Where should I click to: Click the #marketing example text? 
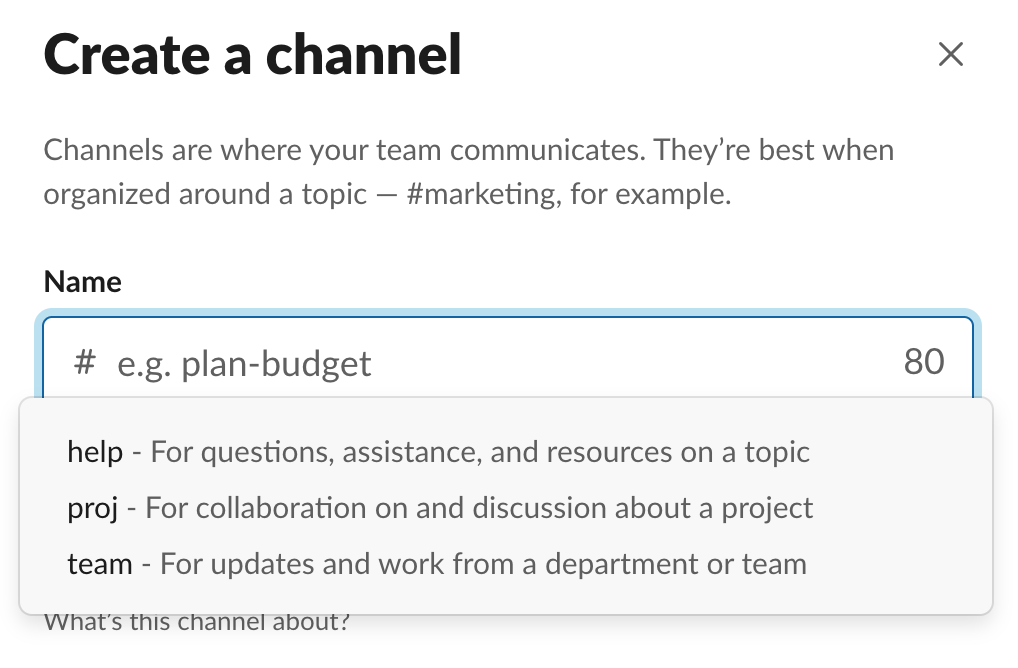(484, 193)
